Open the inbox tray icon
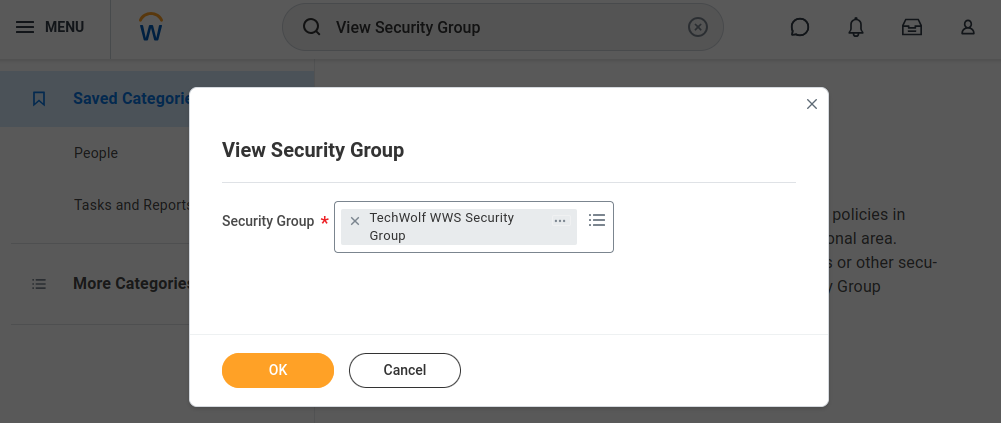1001x423 pixels. 912,27
